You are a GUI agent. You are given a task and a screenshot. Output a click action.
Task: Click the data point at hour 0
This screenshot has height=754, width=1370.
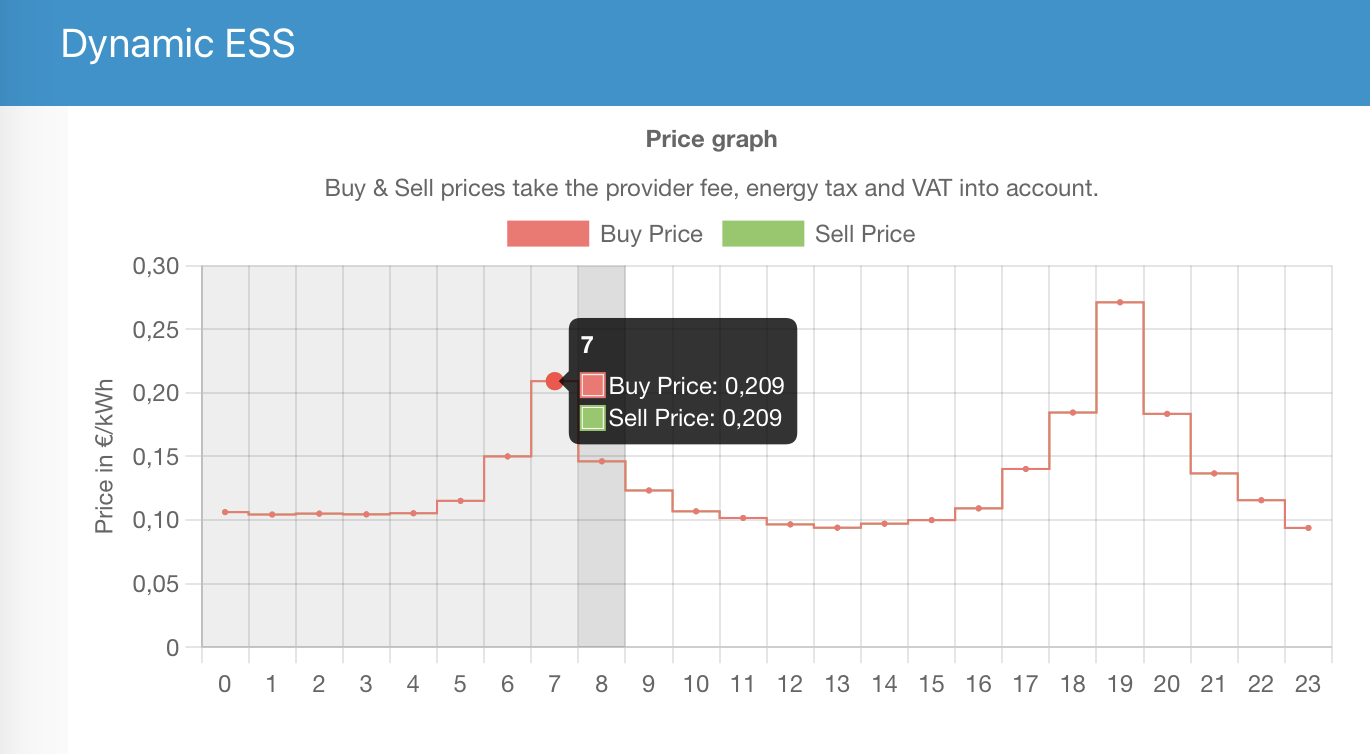tap(225, 510)
